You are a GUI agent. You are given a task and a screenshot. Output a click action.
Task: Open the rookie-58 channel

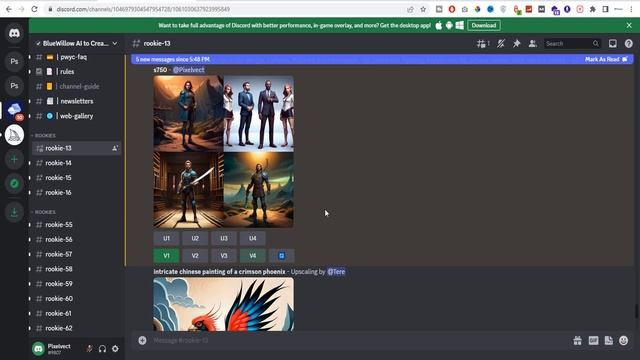(x=76, y=269)
